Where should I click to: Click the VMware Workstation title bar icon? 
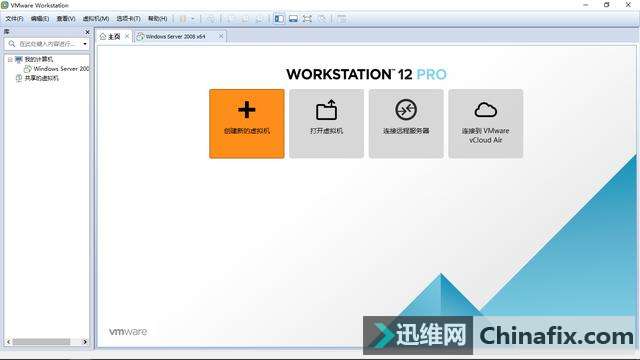[x=5, y=5]
